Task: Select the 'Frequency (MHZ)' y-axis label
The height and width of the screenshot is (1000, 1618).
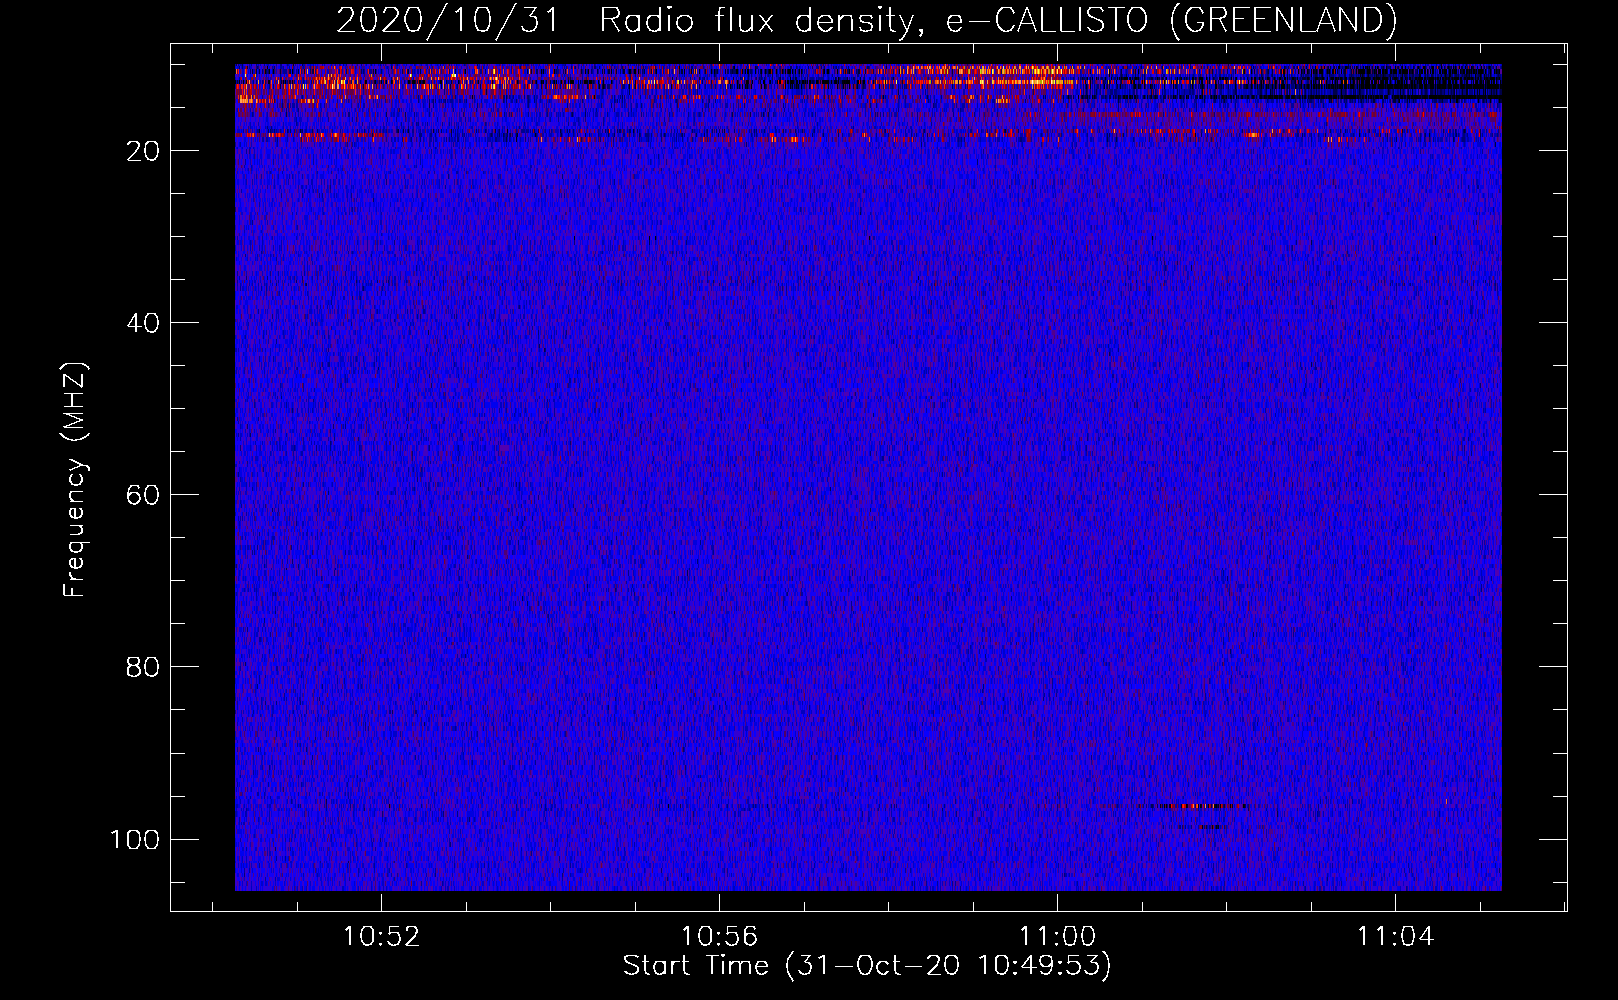Action: (x=75, y=480)
